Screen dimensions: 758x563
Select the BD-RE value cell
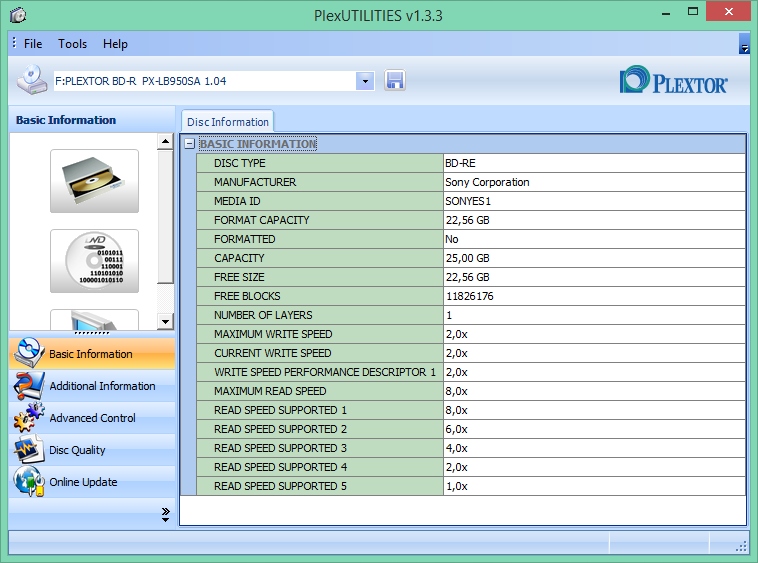coord(594,163)
